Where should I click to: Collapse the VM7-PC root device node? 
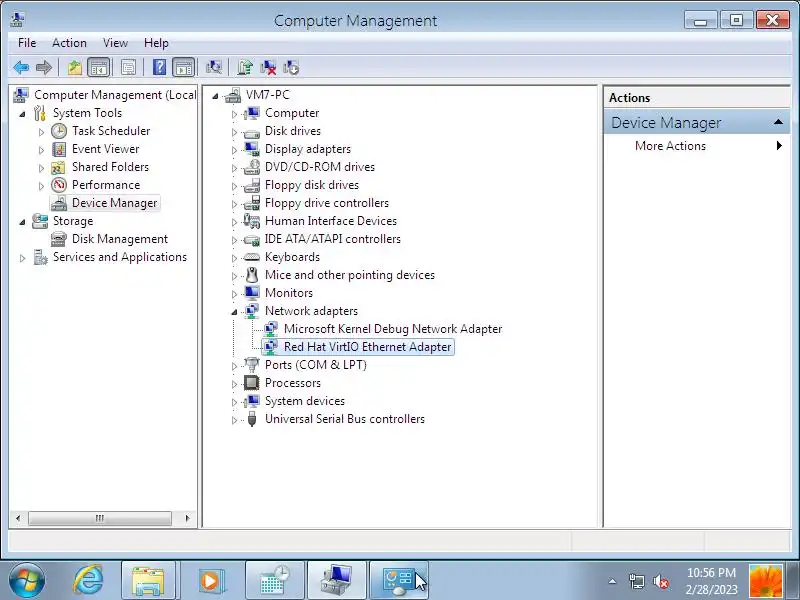(215, 96)
